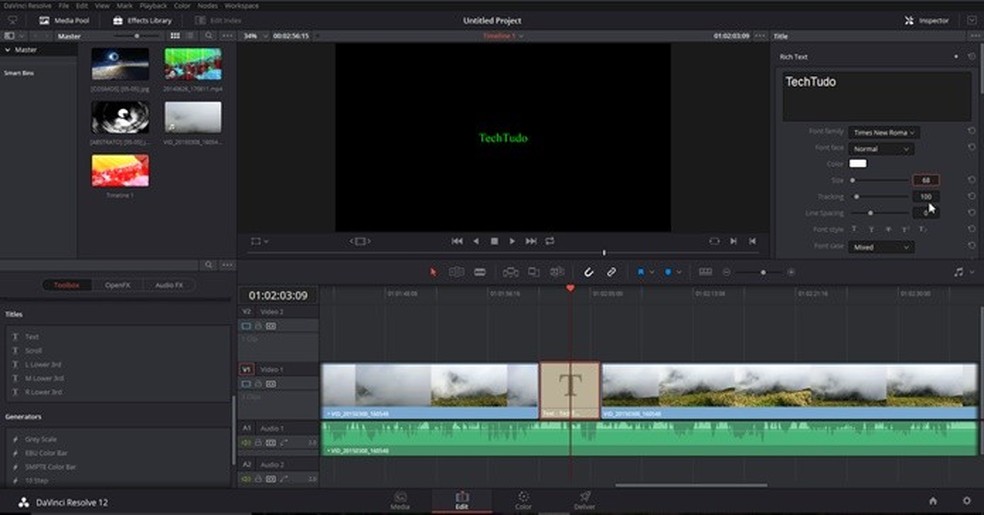Viewport: 984px width, 515px height.
Task: Click the audio music note icon
Action: [x=958, y=272]
